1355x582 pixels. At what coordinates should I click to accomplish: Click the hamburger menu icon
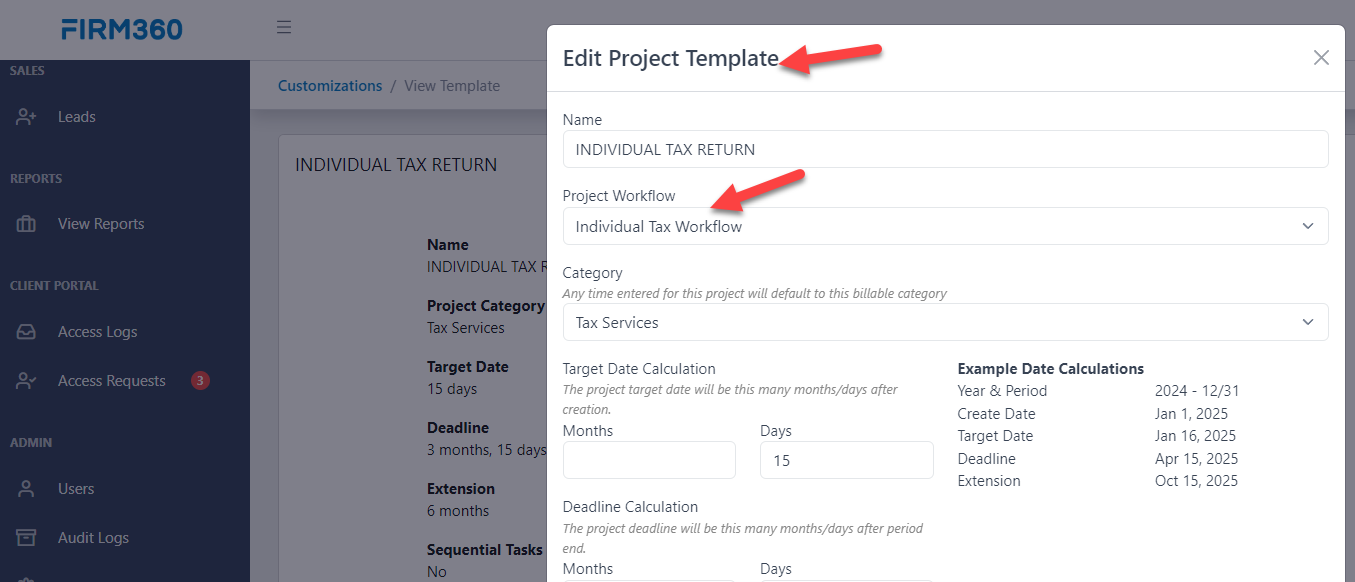[x=283, y=27]
